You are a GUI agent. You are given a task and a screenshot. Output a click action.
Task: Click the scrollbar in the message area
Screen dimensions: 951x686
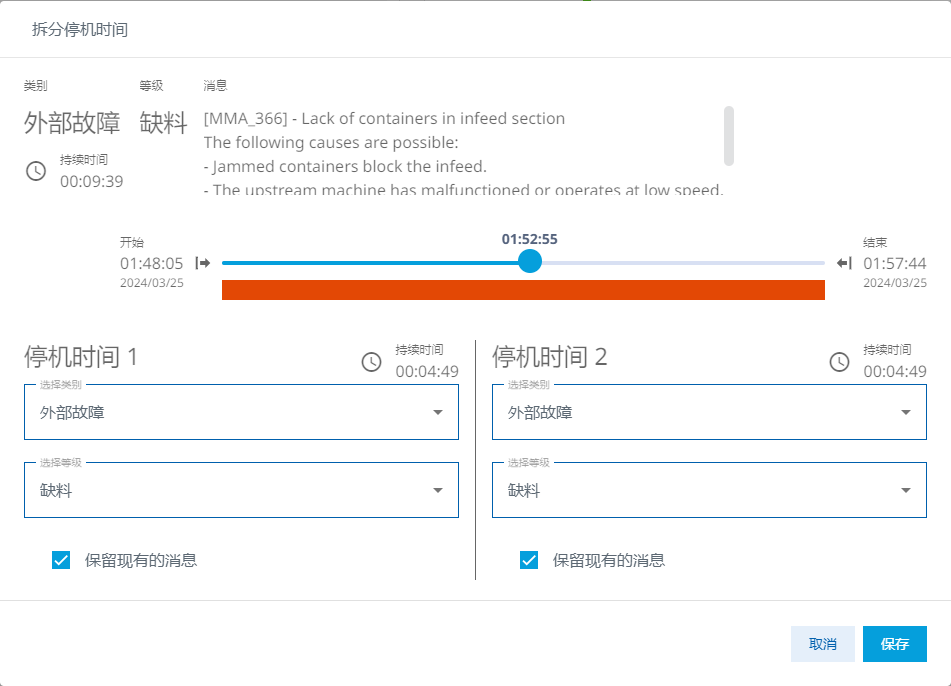pyautogui.click(x=730, y=135)
